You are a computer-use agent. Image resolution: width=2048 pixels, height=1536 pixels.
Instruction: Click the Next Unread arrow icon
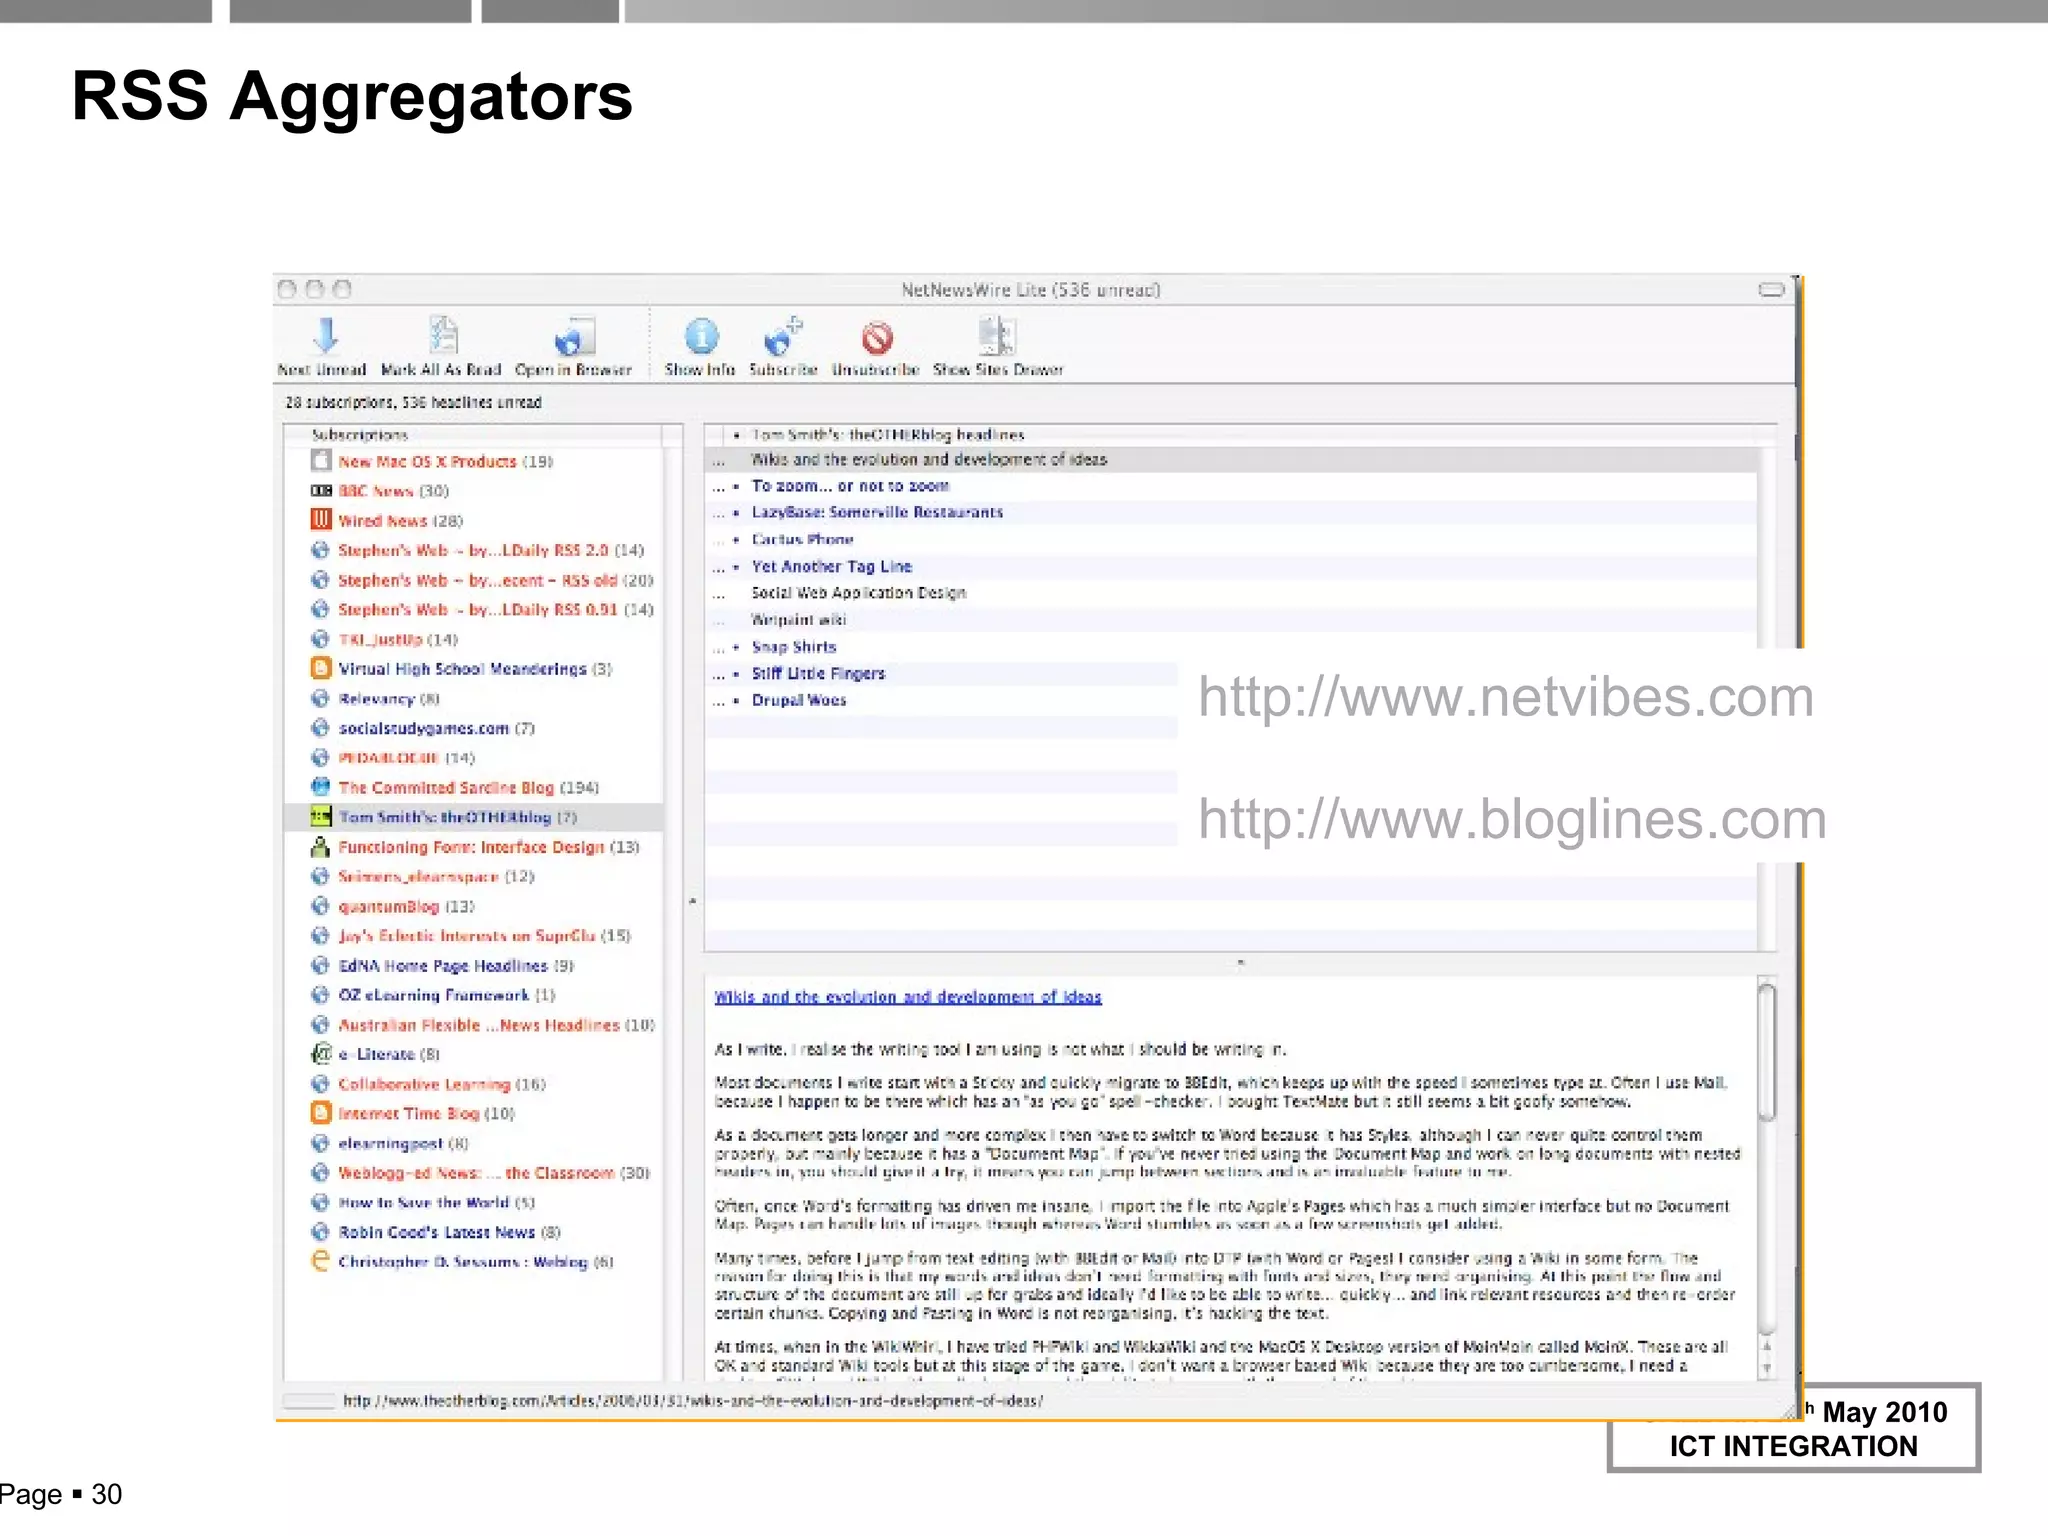[x=325, y=336]
